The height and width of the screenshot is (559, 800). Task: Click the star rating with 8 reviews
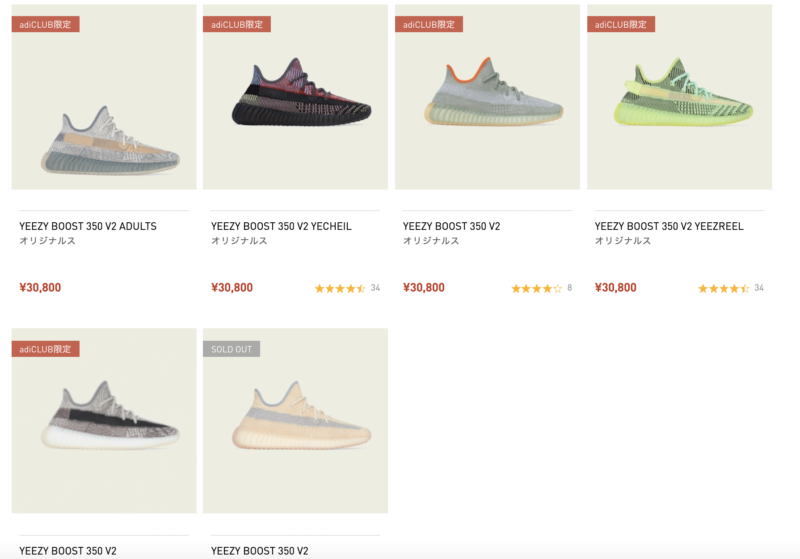click(x=541, y=288)
